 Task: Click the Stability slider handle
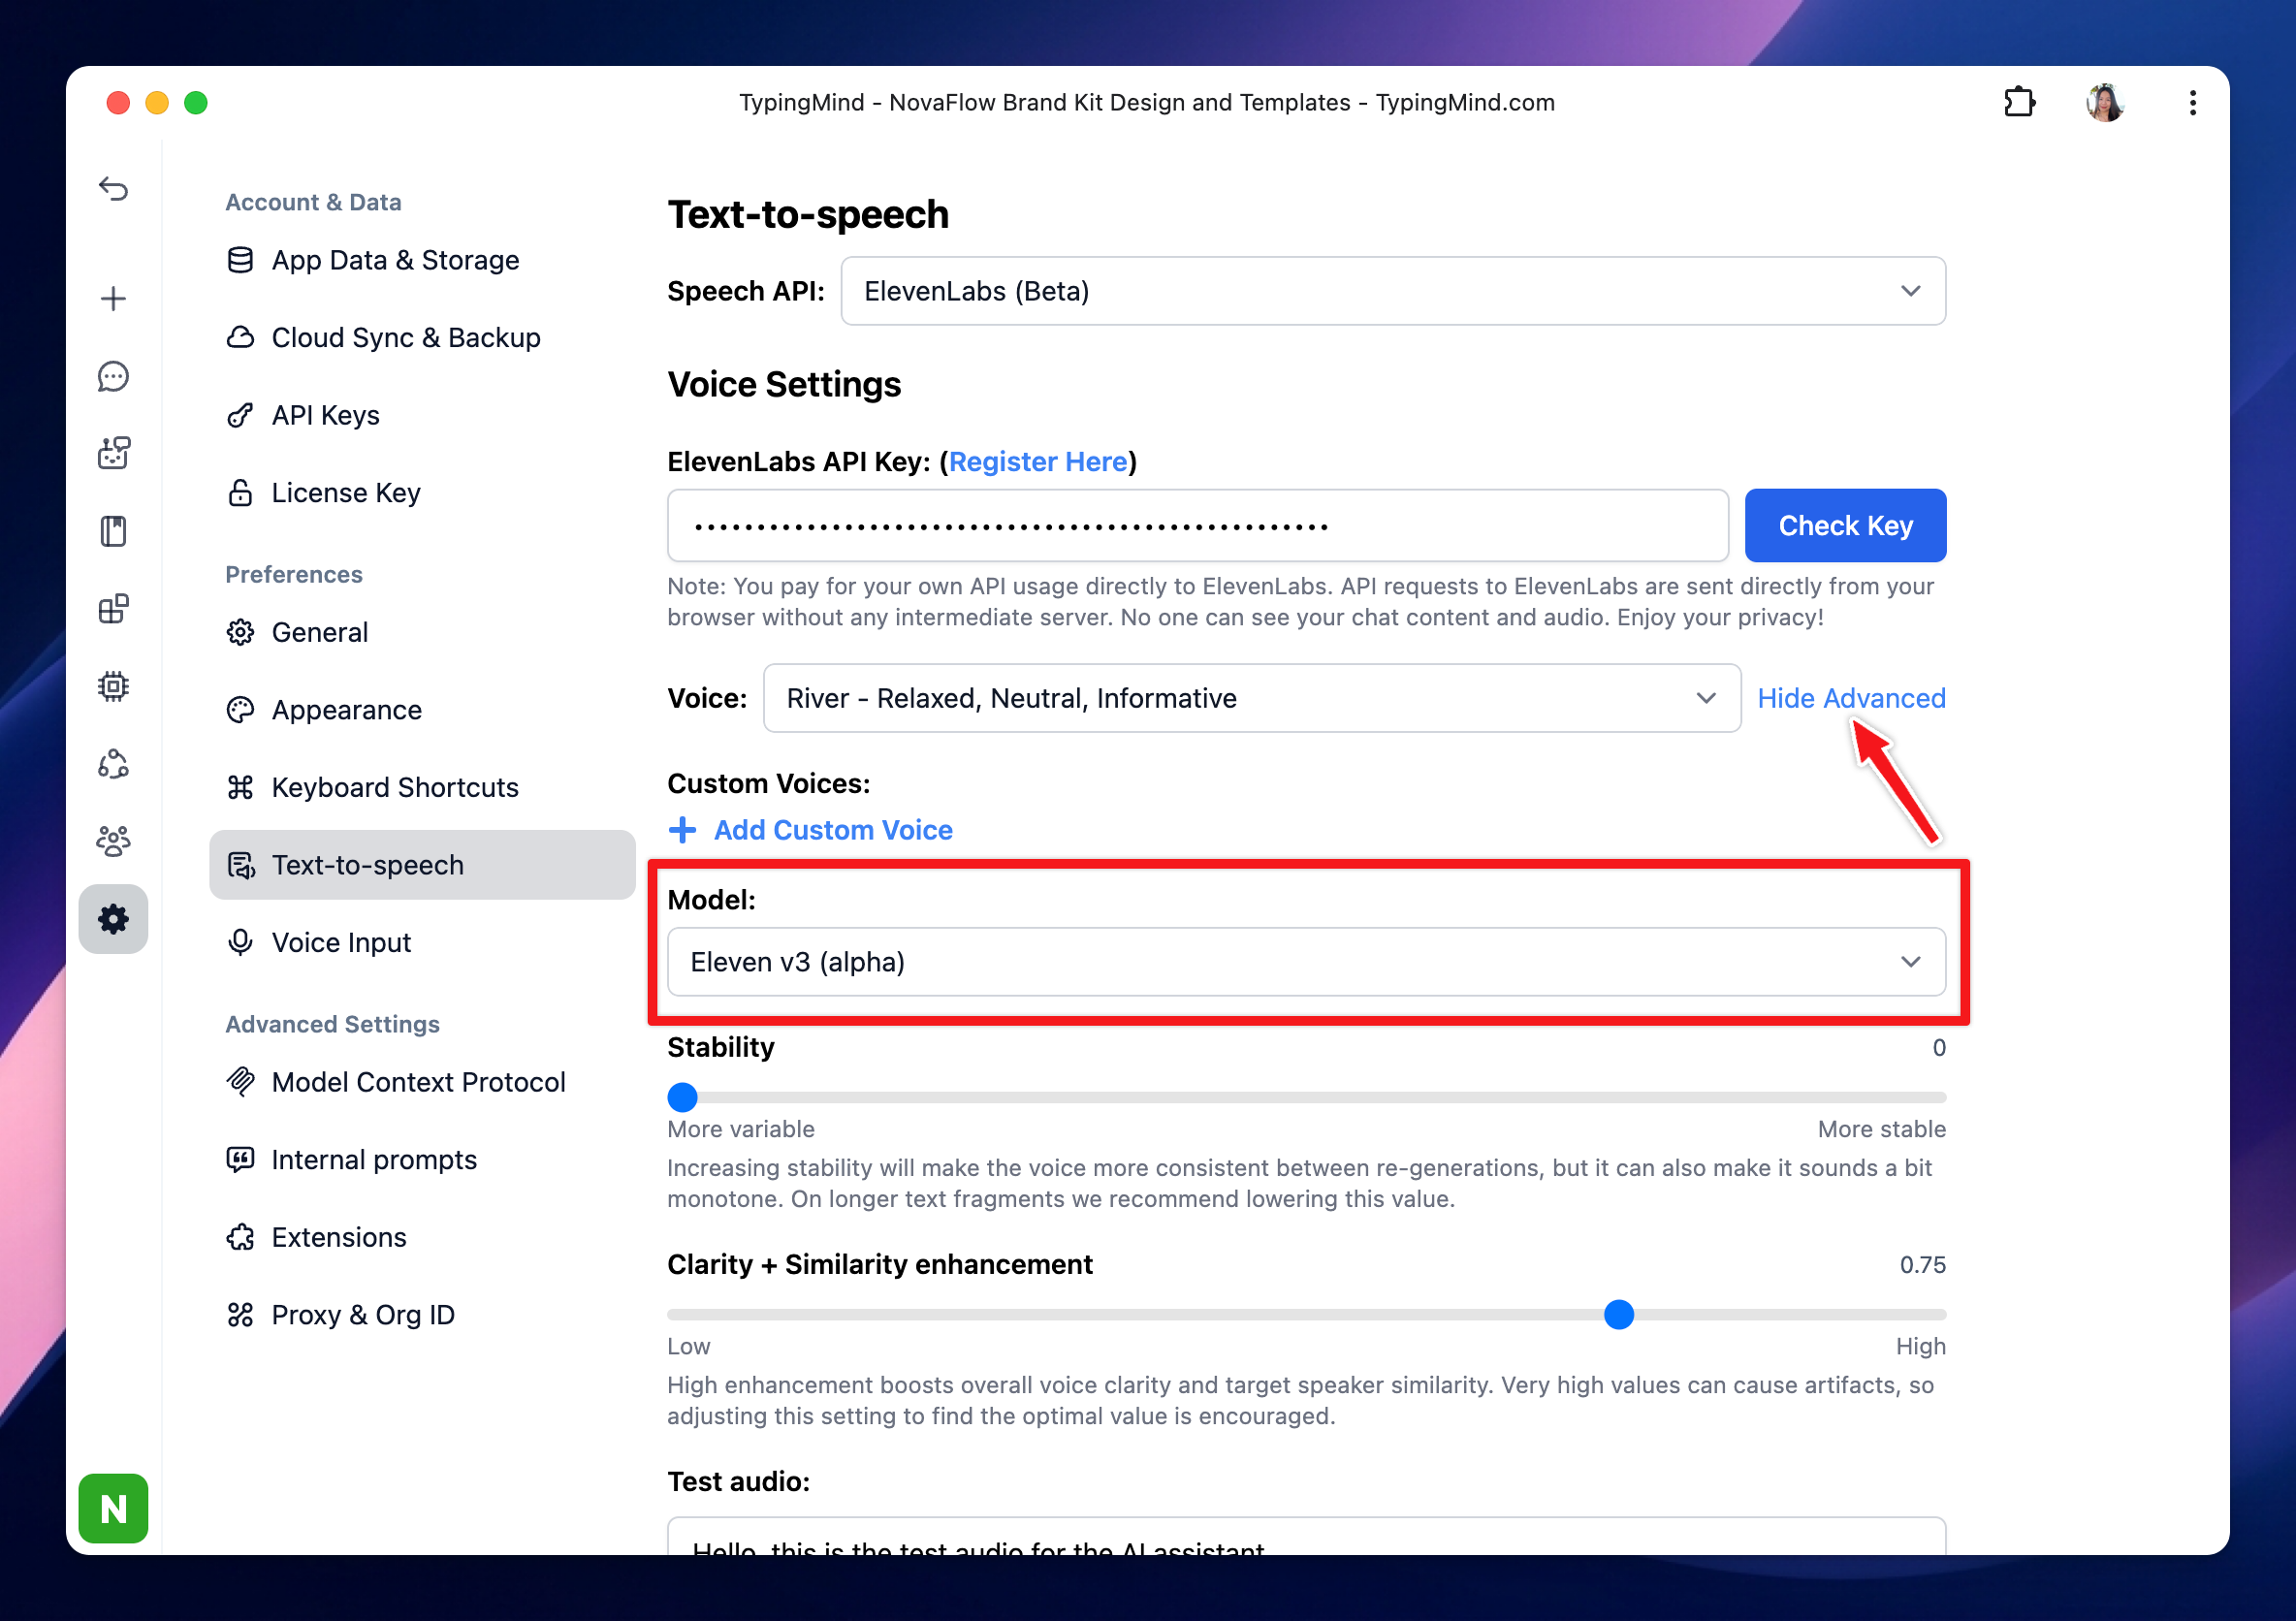coord(682,1098)
